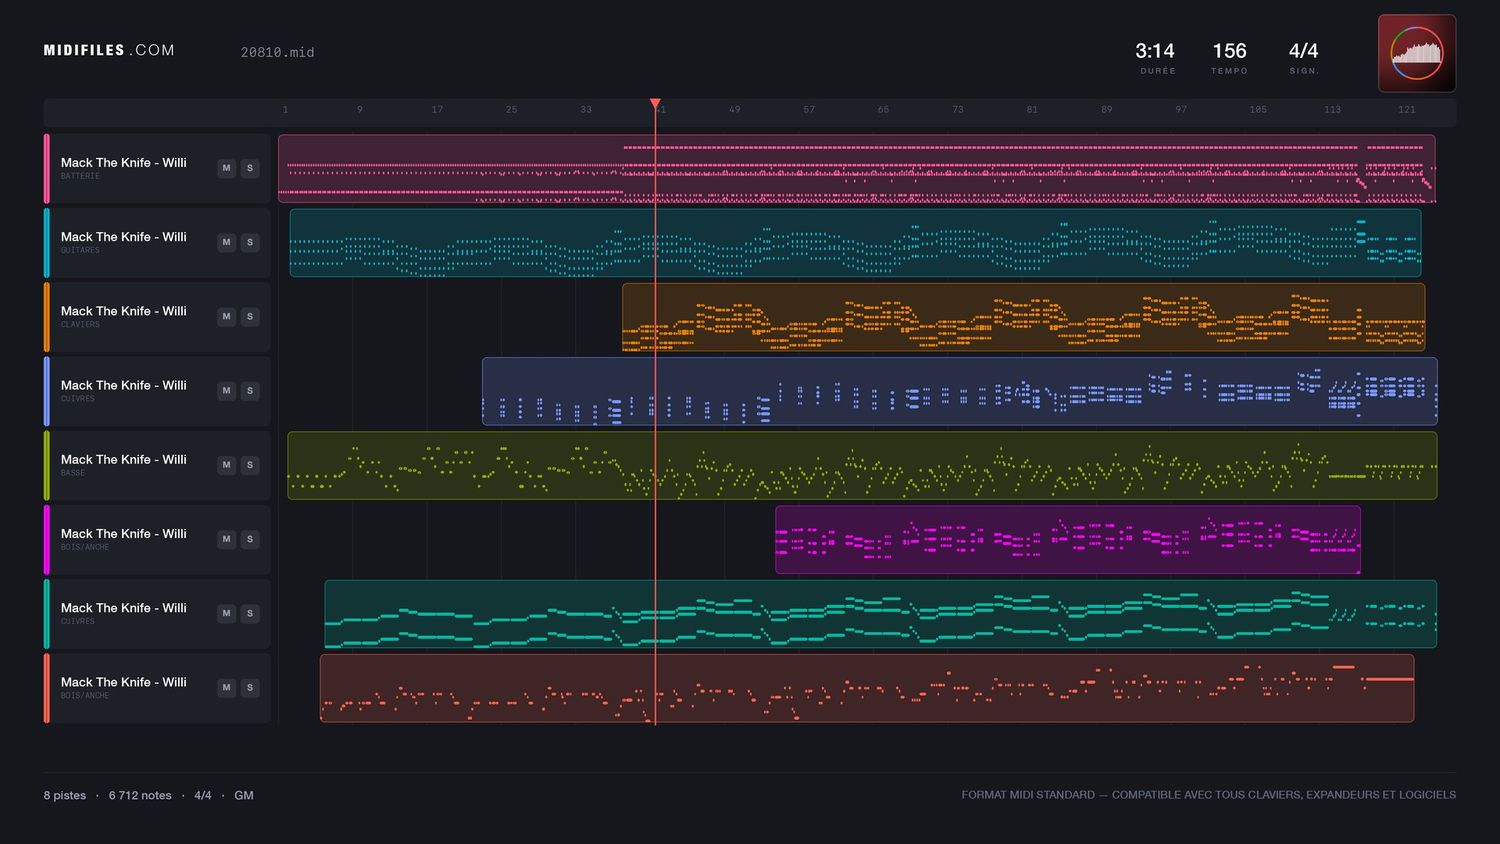Open the song artwork thumbnail

click(x=1416, y=53)
